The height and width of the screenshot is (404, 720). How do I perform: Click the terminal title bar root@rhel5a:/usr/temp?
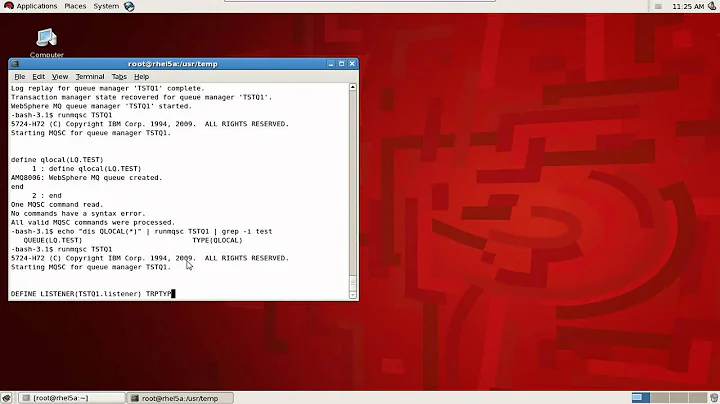click(173, 64)
